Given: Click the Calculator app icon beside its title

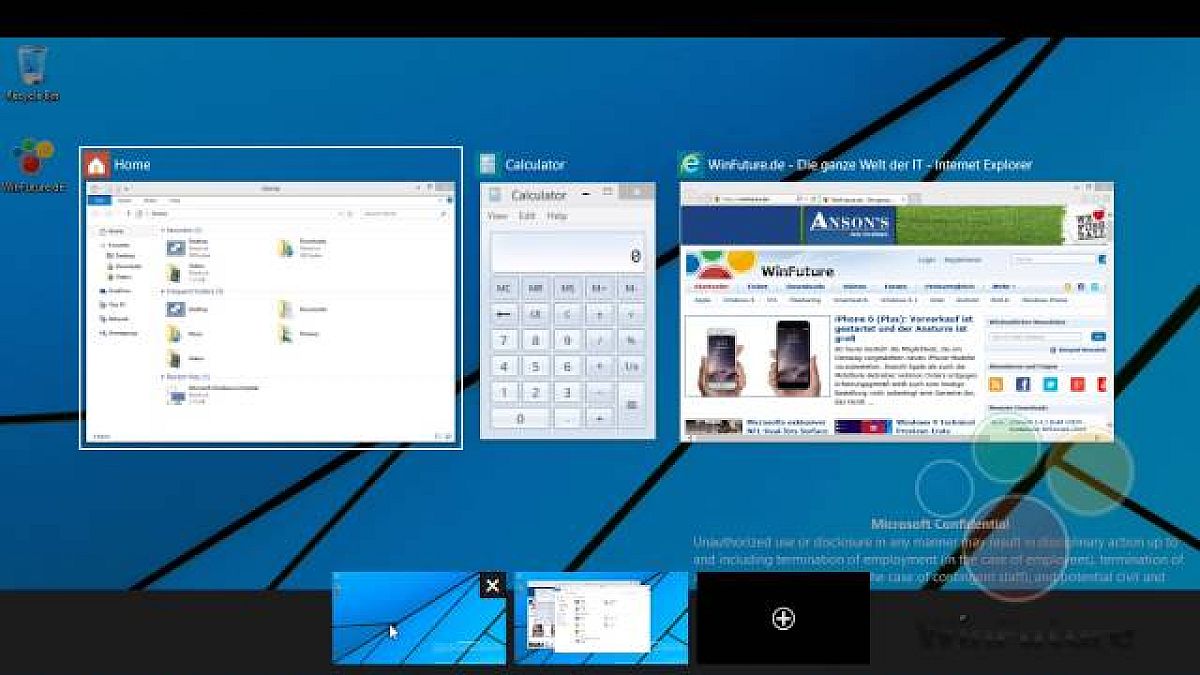Looking at the screenshot, I should pos(488,164).
